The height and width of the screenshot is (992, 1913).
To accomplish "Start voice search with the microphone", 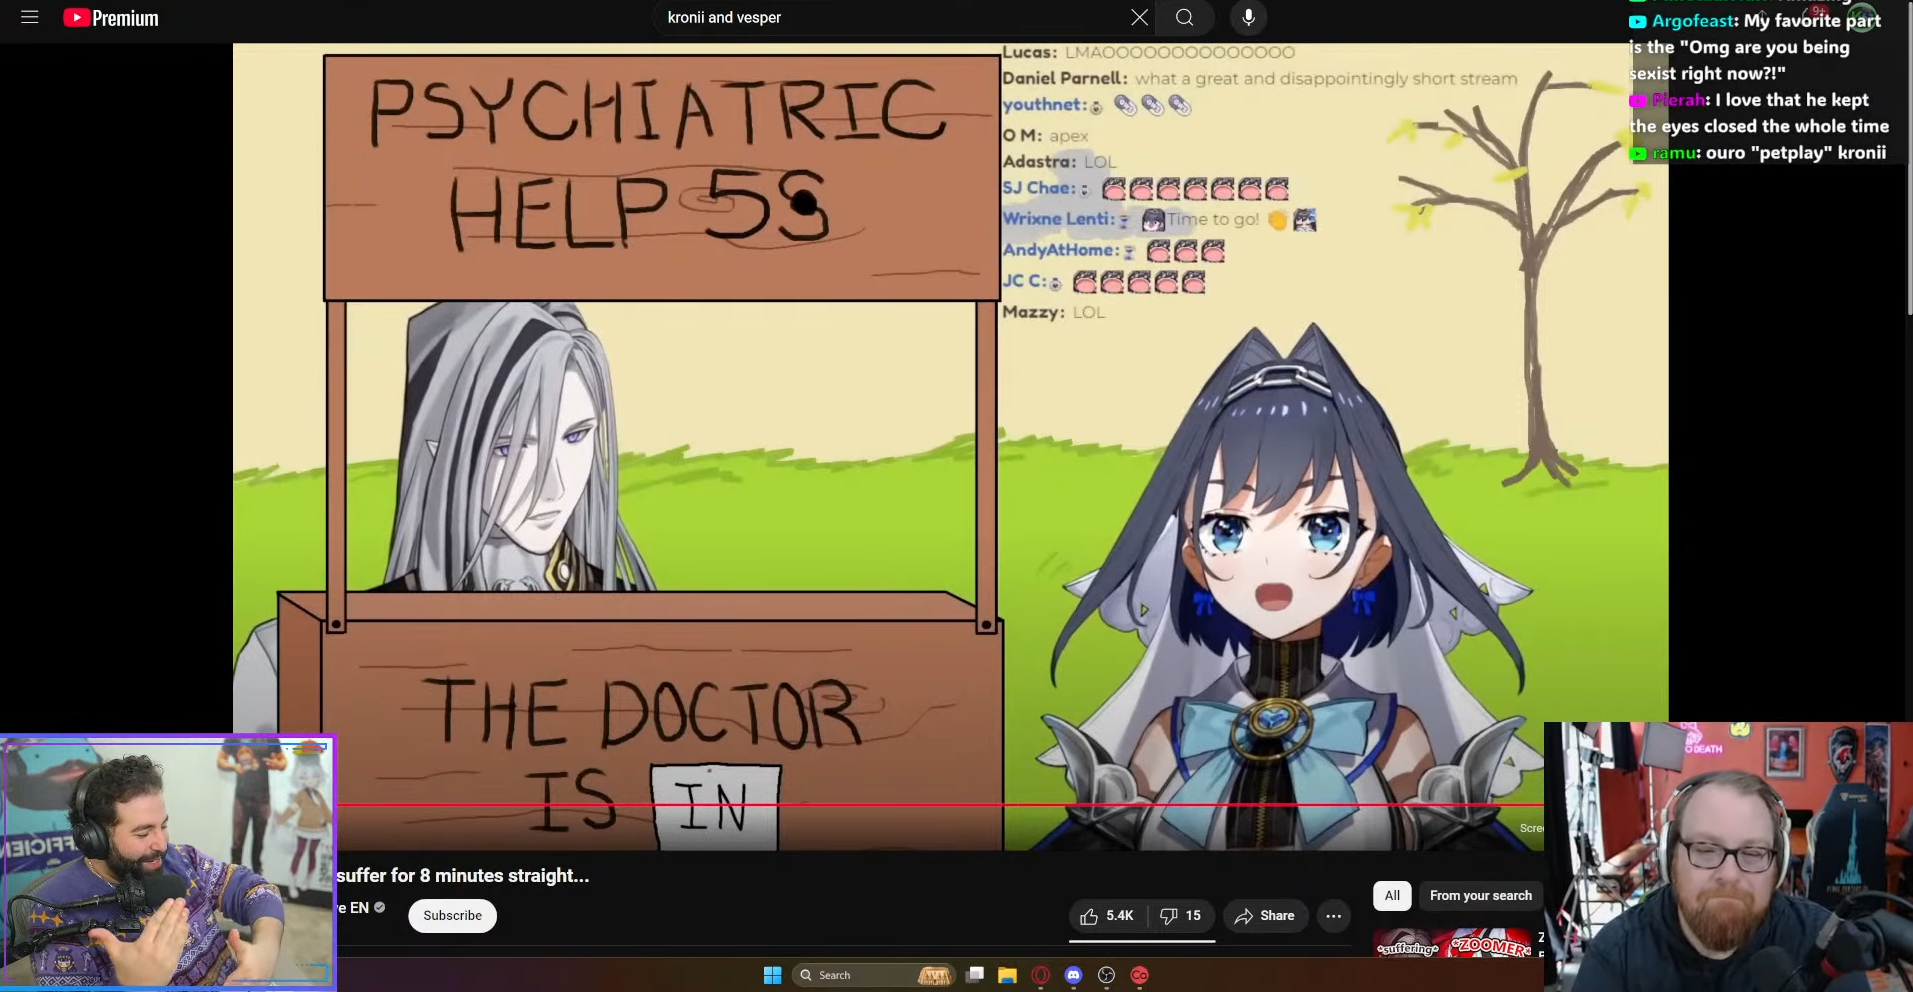I will tap(1248, 17).
